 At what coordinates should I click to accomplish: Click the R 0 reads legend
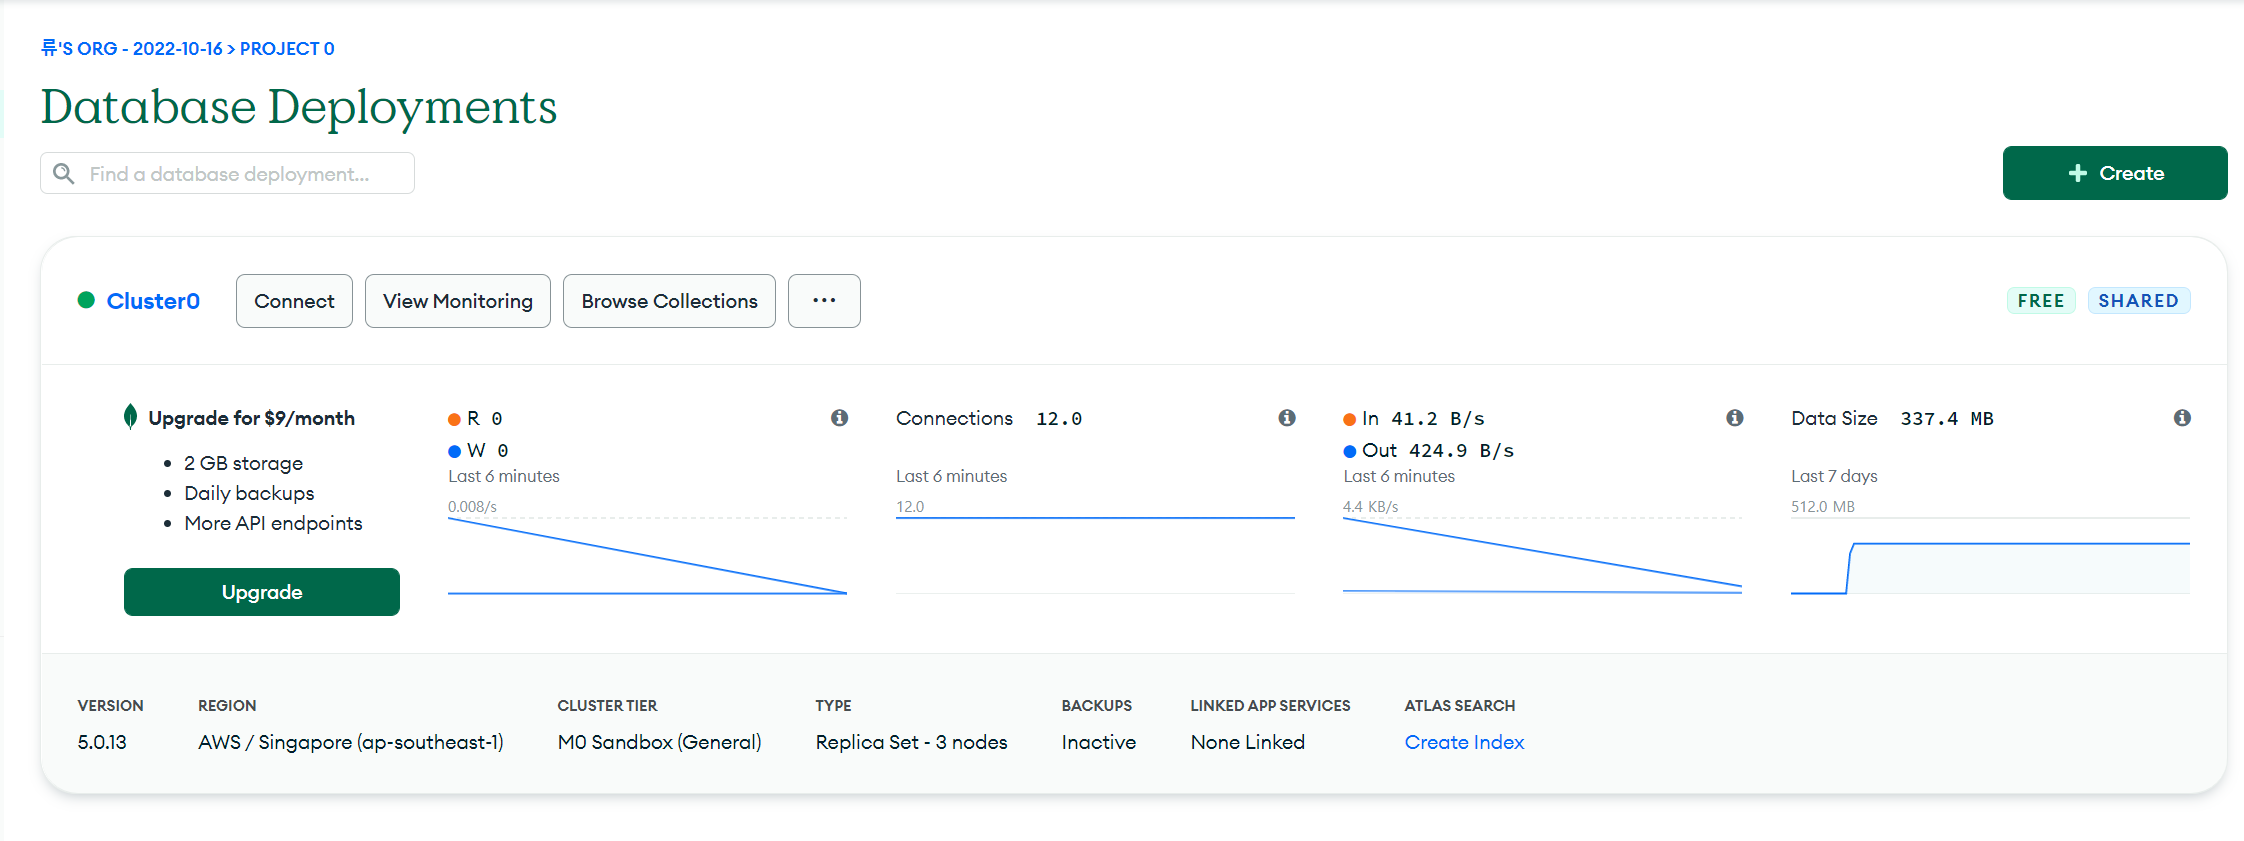click(476, 418)
